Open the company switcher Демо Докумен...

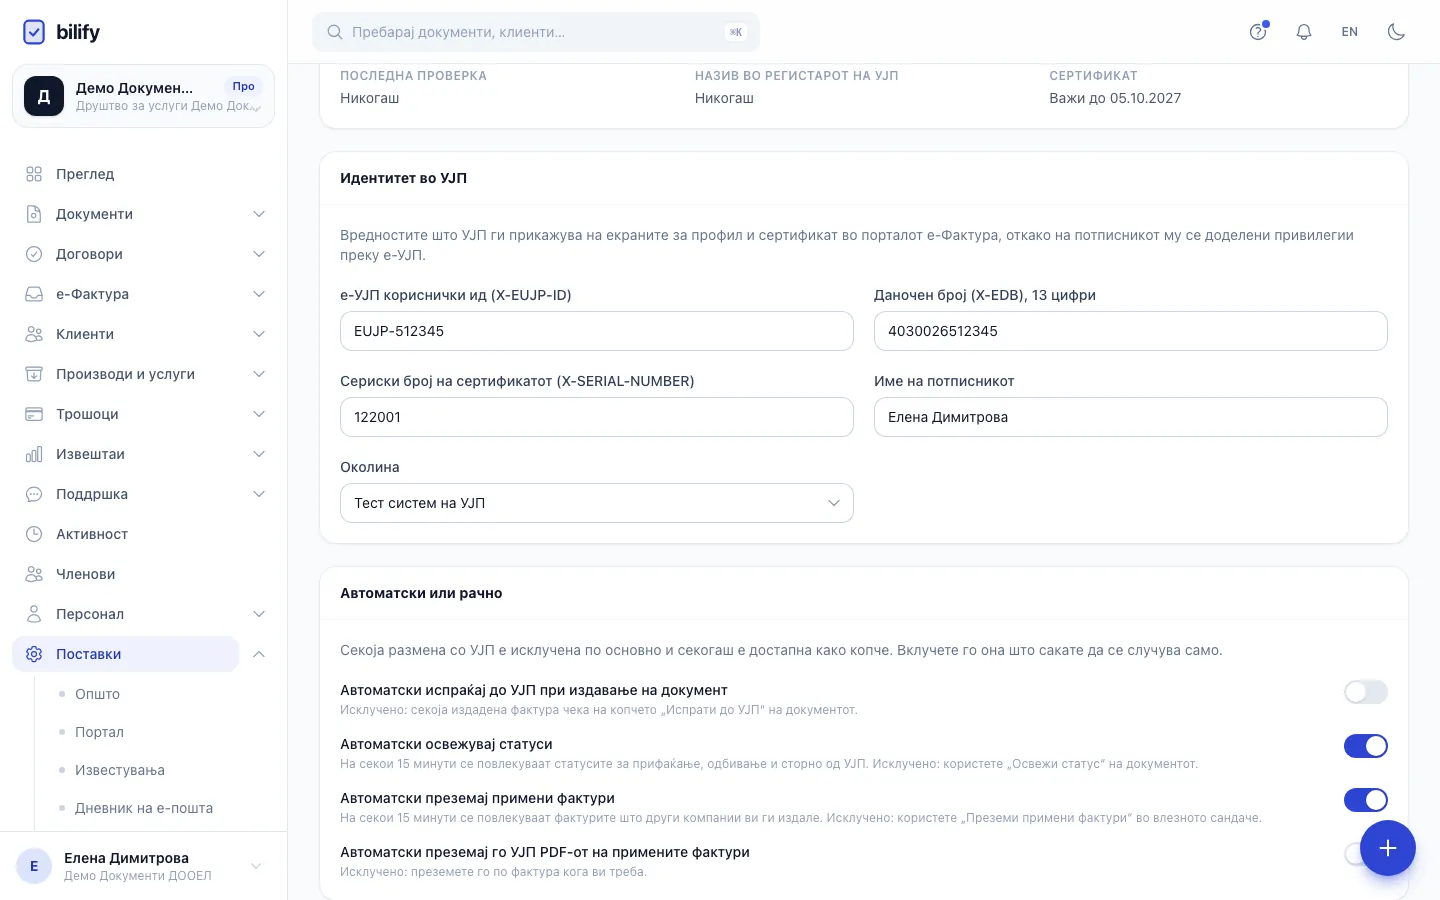143,96
